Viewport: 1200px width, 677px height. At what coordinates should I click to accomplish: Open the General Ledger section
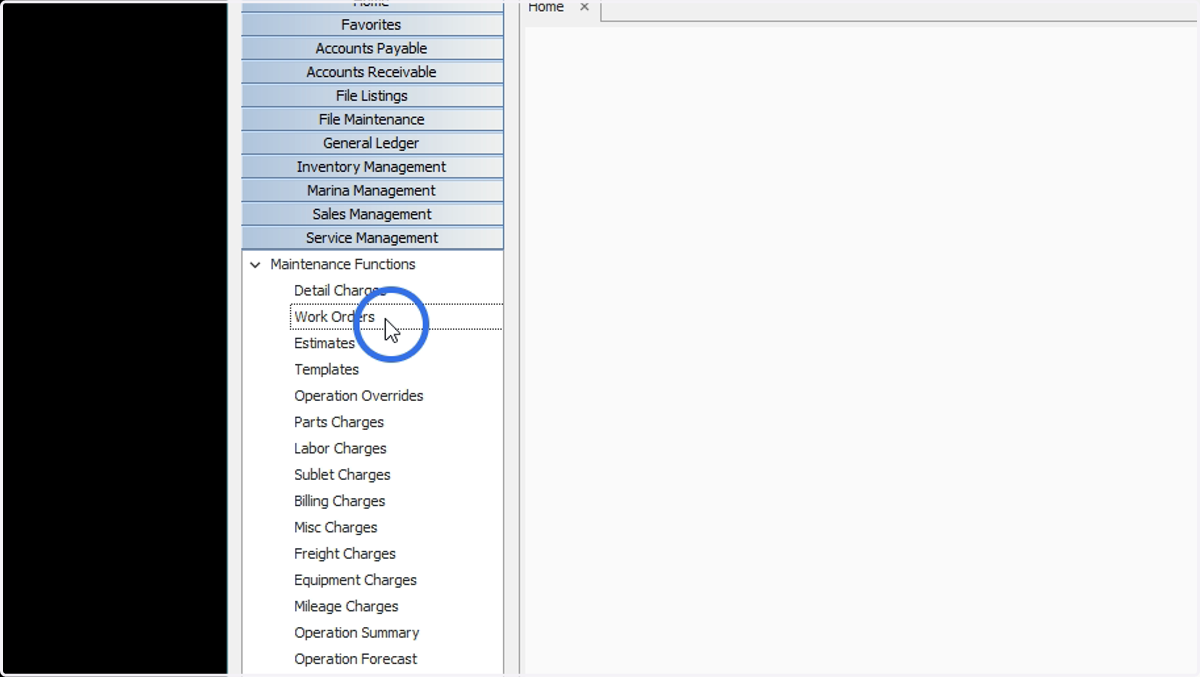(x=372, y=143)
